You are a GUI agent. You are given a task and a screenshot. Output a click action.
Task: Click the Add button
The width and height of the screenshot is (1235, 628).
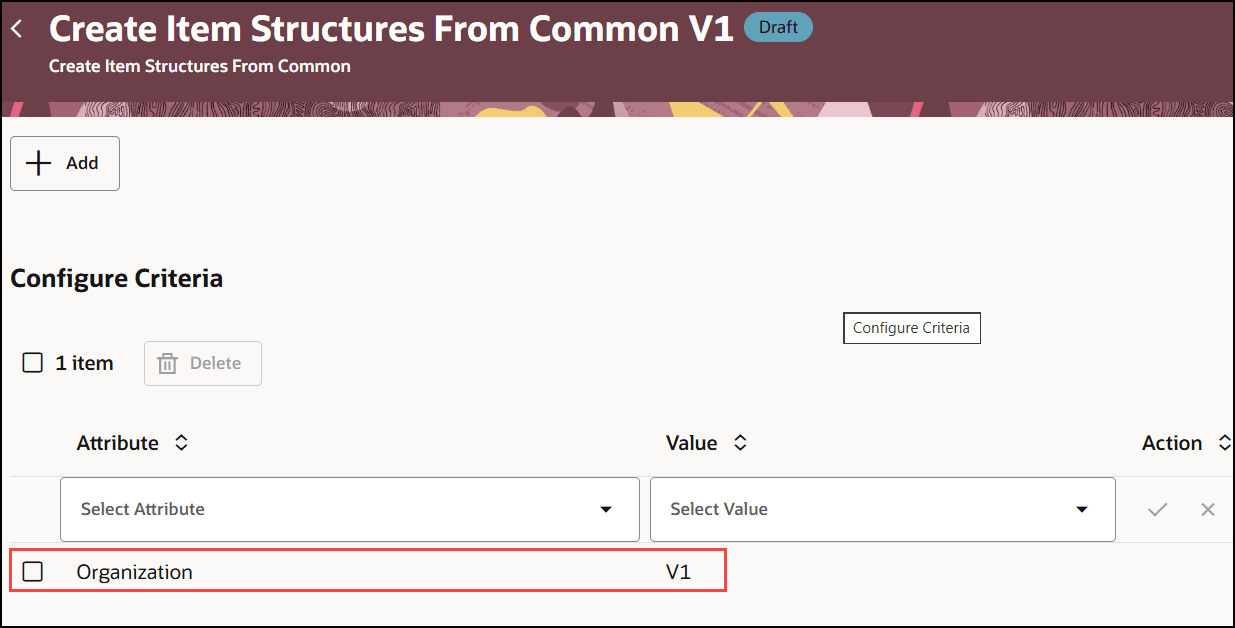pos(64,163)
